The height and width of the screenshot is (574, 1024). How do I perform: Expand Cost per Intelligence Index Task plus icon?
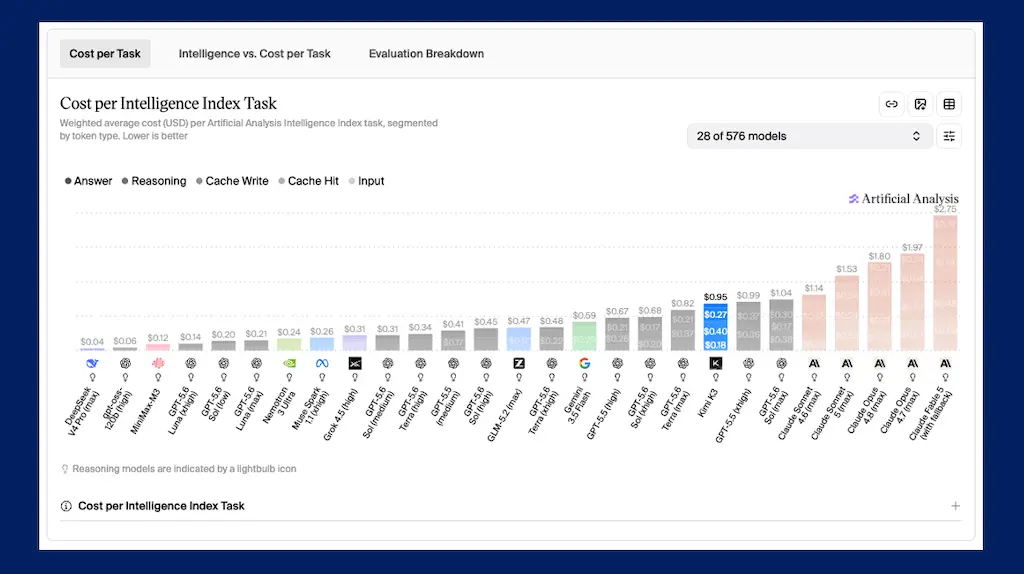(955, 506)
